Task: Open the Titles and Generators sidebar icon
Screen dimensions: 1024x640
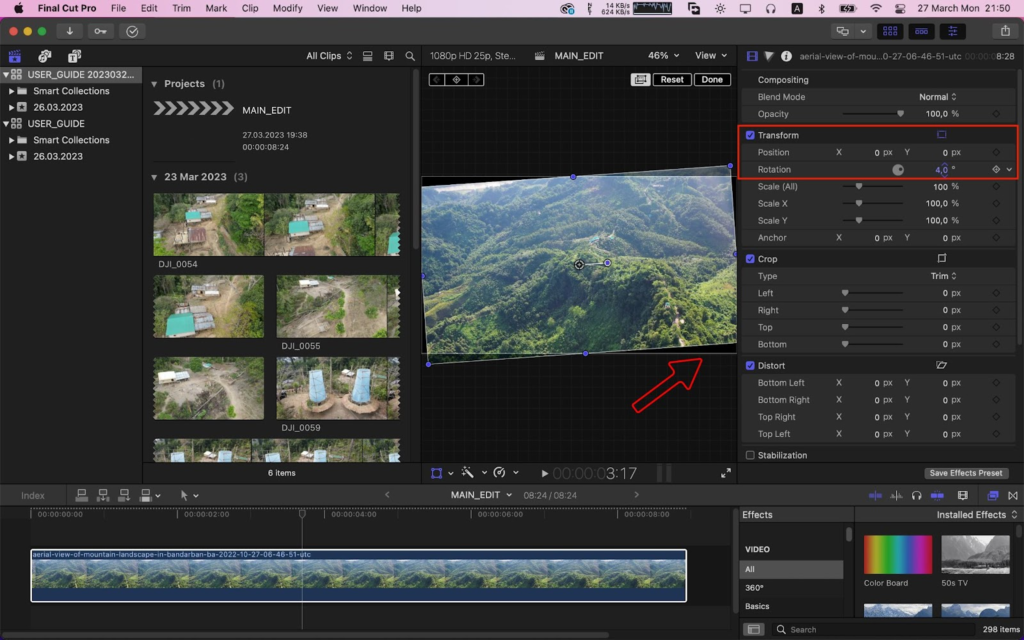Action: (x=74, y=56)
